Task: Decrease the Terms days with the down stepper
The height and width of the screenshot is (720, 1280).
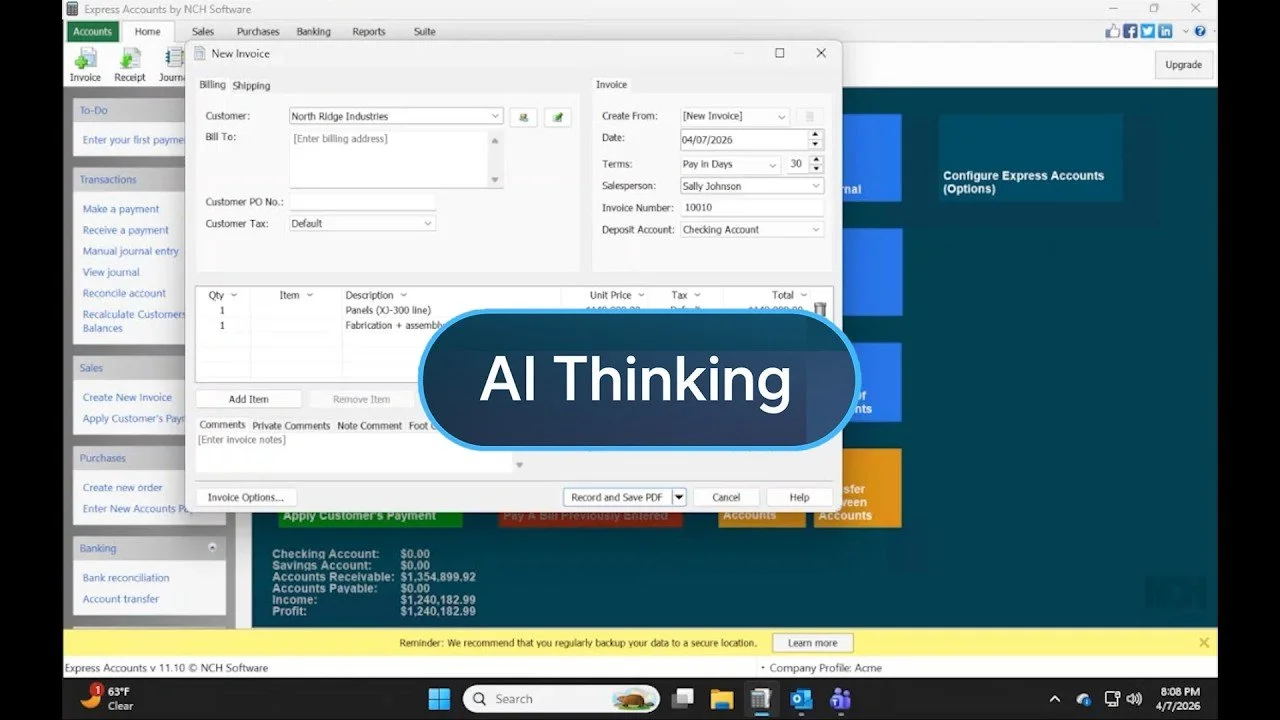Action: tap(816, 168)
